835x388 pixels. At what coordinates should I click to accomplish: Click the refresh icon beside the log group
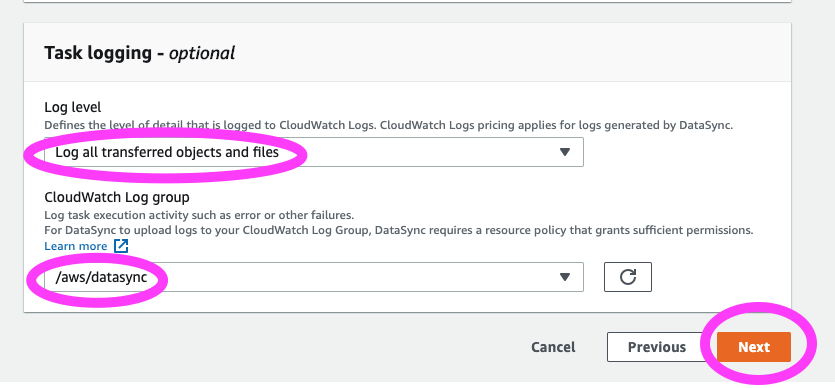pos(627,277)
